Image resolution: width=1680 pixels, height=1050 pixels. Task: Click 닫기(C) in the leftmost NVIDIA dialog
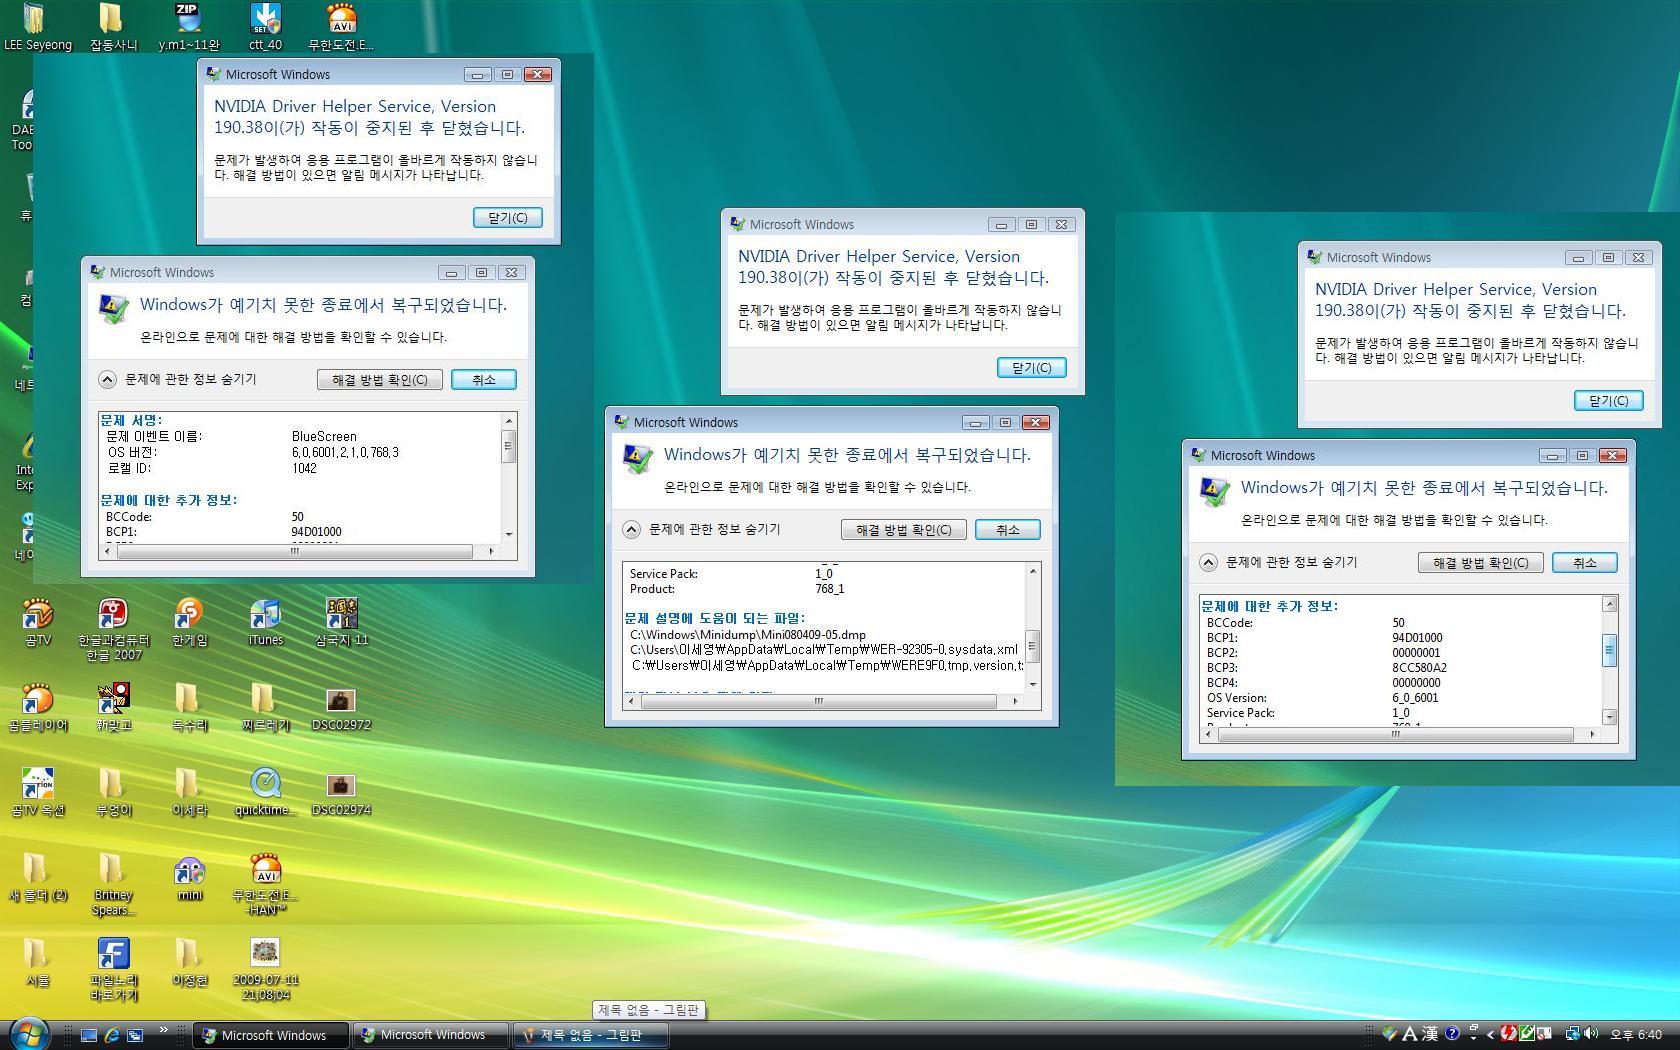(x=508, y=218)
